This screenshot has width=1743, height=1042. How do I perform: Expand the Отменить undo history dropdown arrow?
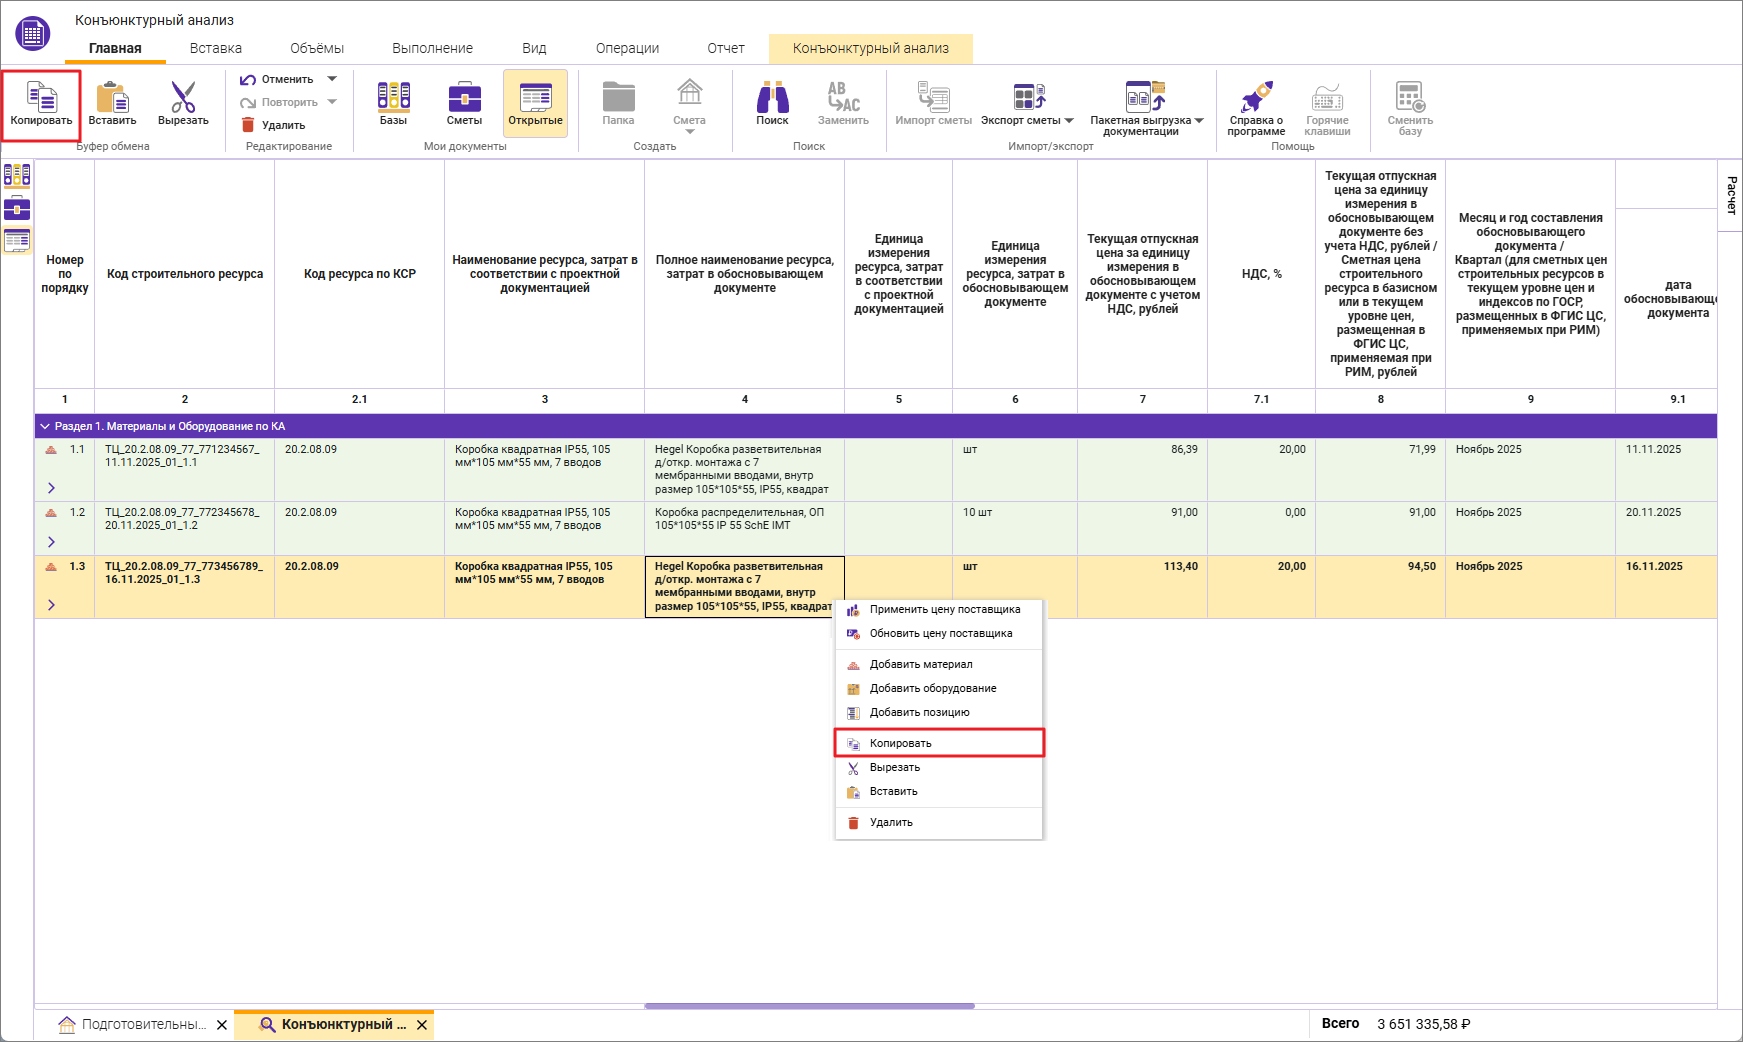click(332, 79)
